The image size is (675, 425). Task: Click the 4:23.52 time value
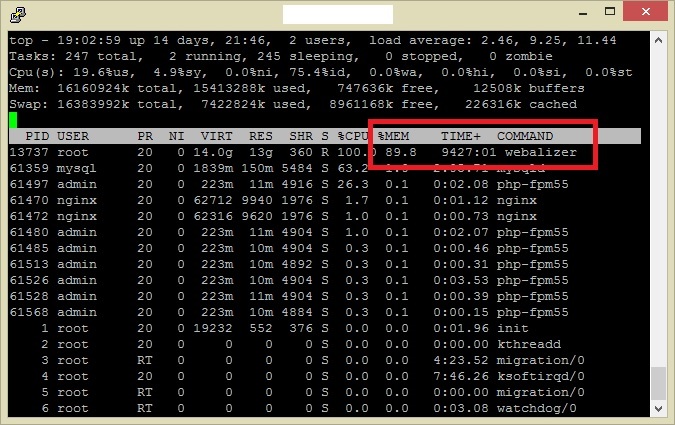(461, 360)
